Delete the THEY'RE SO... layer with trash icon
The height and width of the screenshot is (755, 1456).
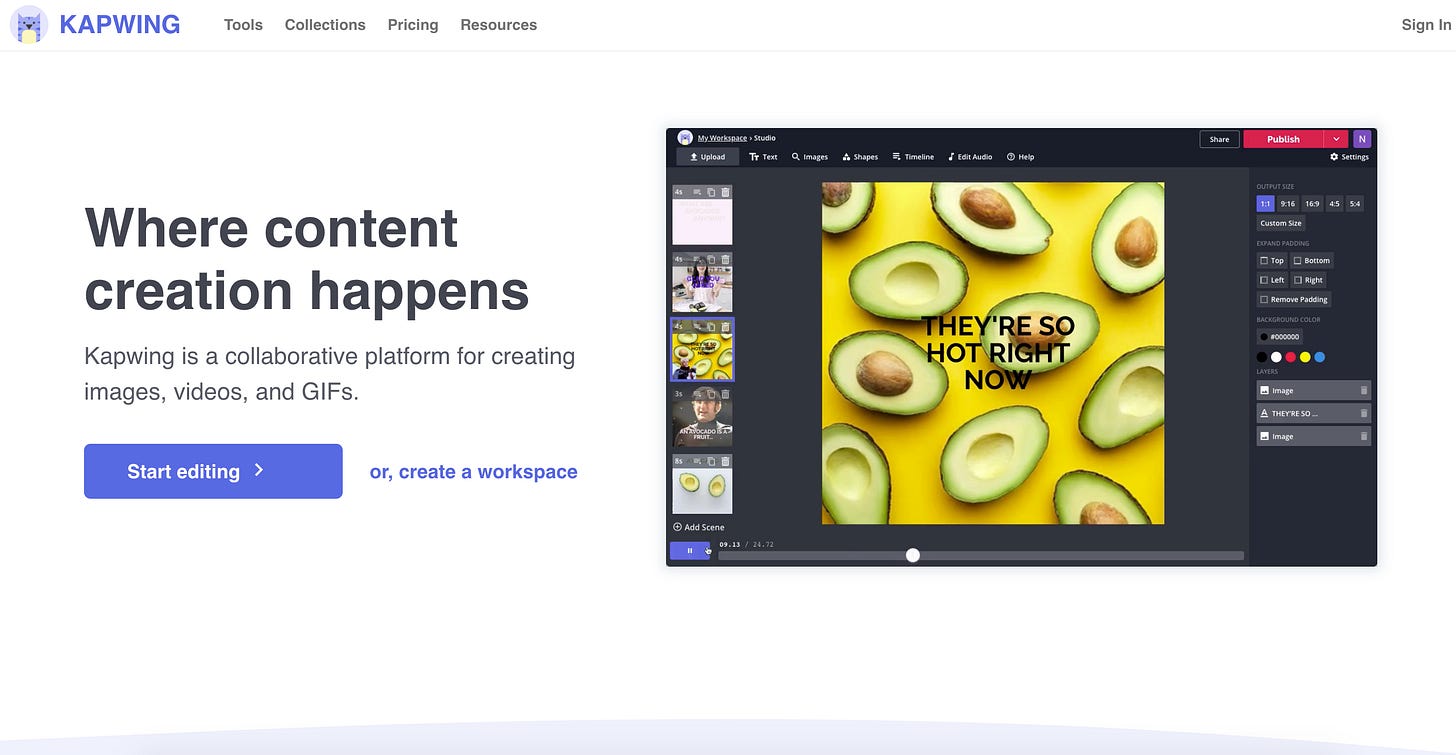tap(1363, 413)
